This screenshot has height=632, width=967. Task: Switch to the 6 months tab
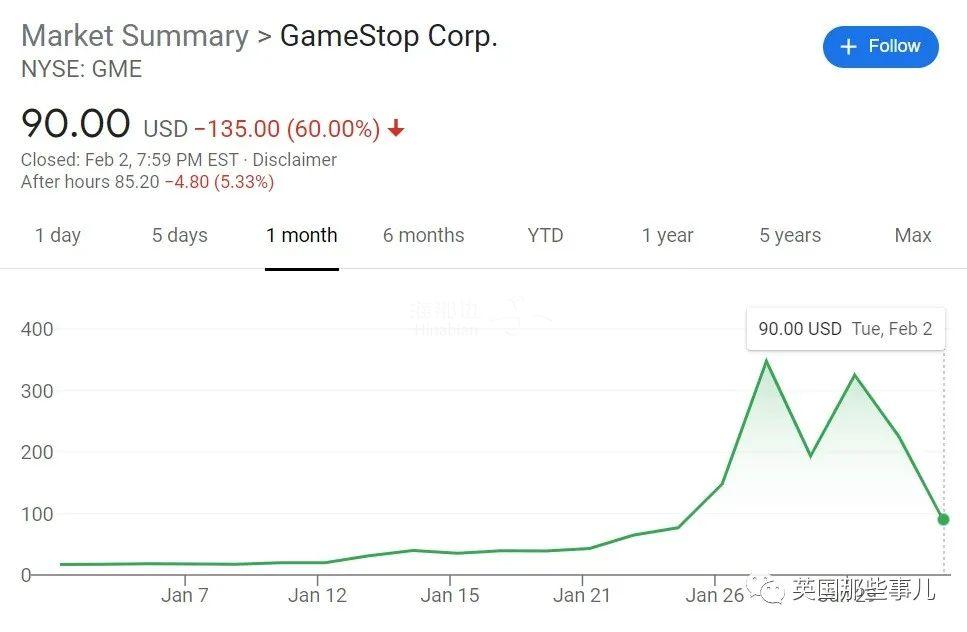click(424, 235)
